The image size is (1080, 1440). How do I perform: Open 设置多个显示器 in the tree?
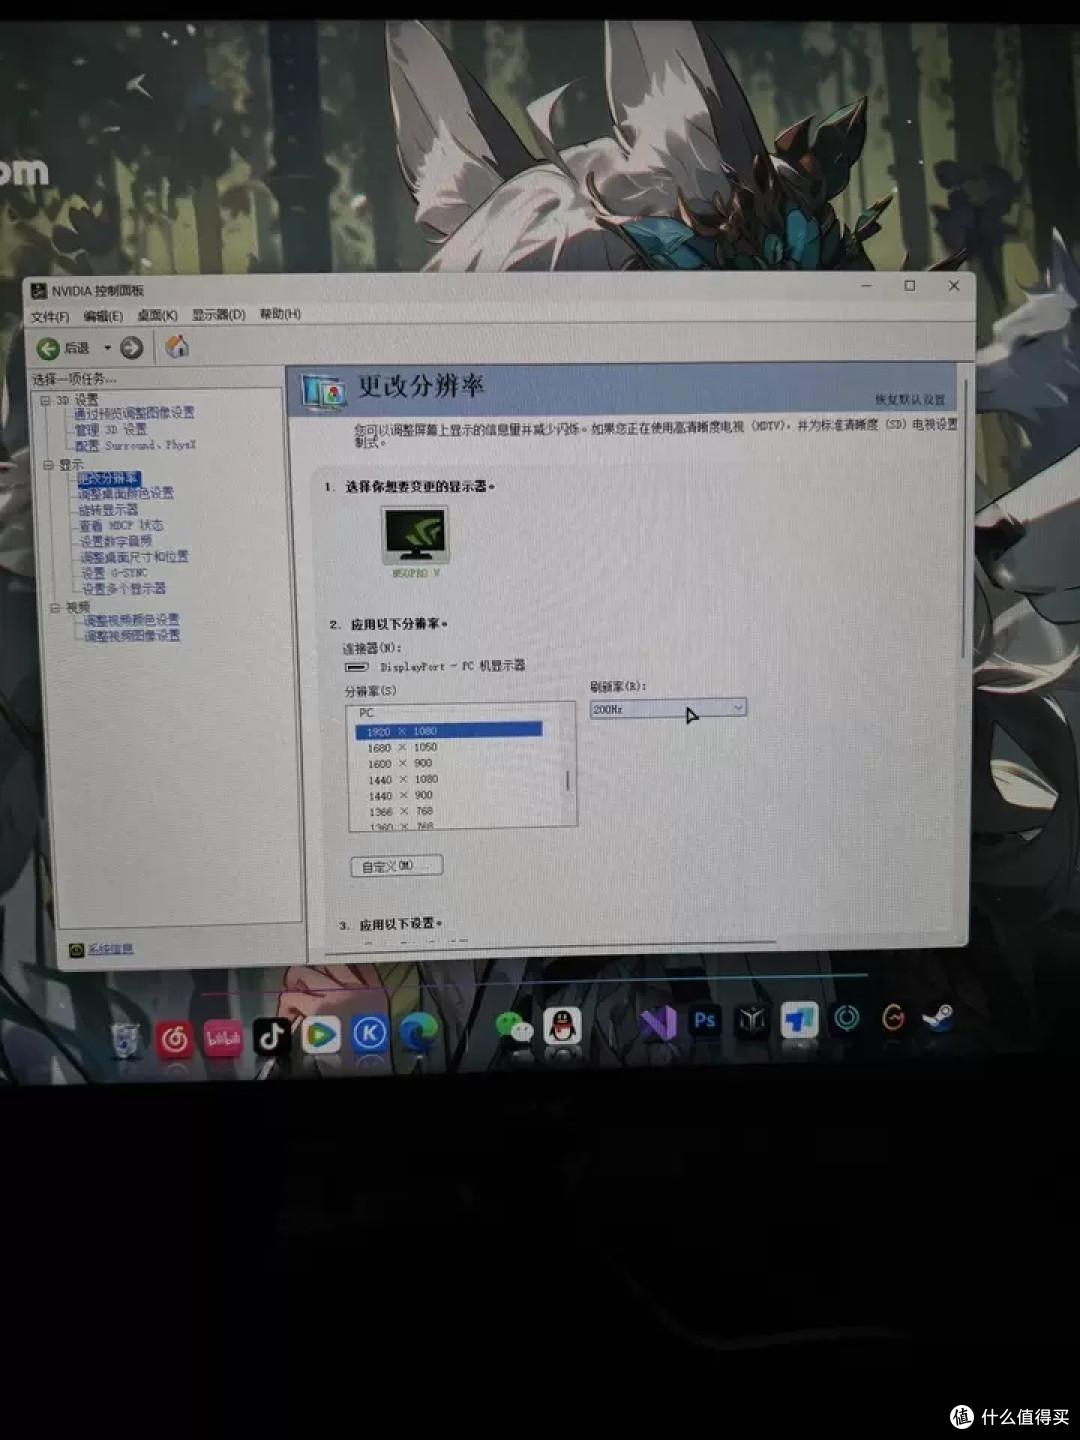(124, 588)
